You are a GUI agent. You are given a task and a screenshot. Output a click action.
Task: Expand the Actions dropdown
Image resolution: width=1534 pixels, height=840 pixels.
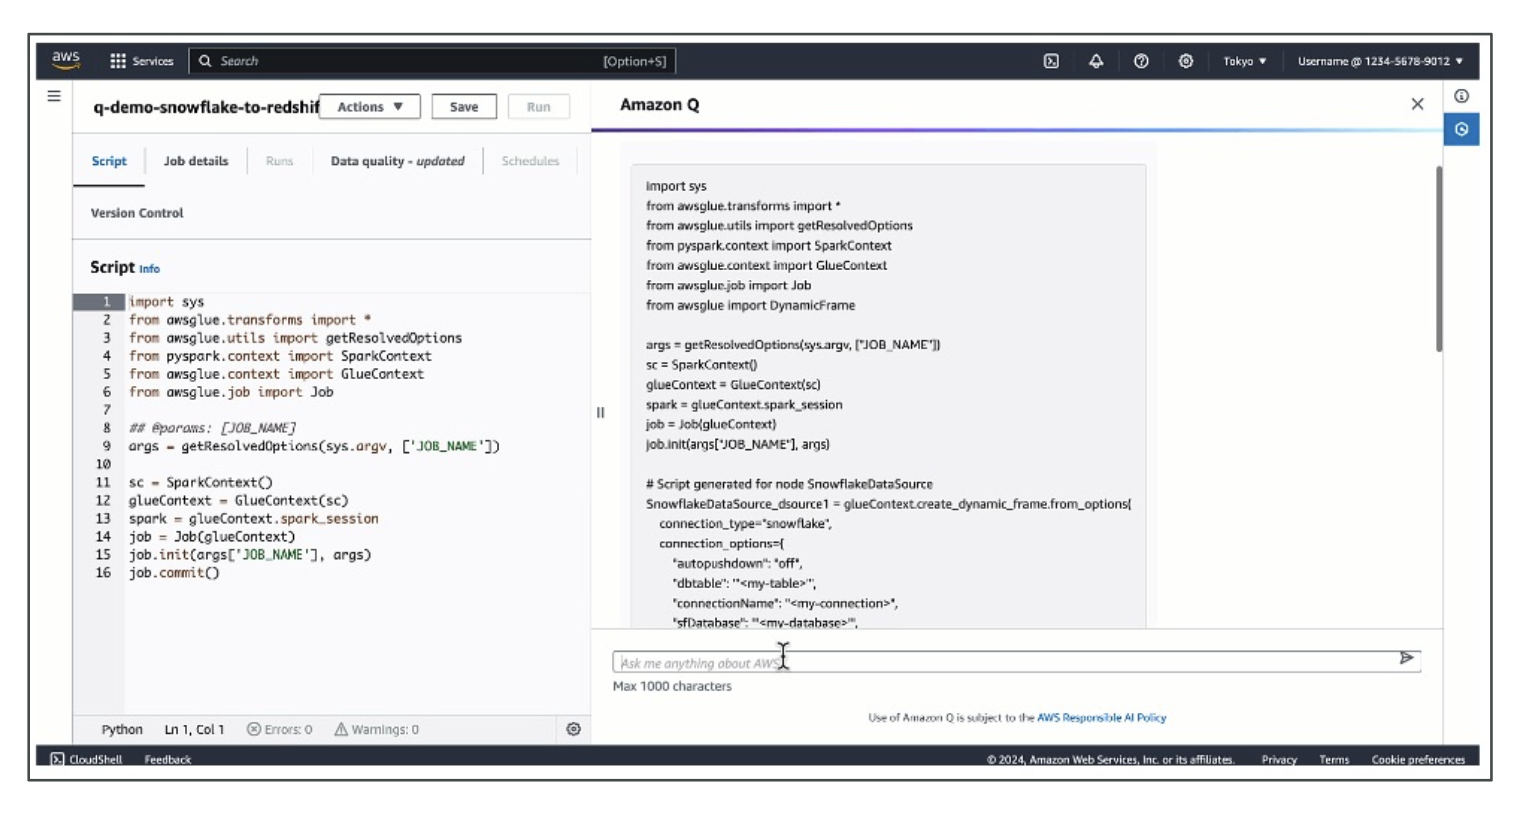pos(369,107)
